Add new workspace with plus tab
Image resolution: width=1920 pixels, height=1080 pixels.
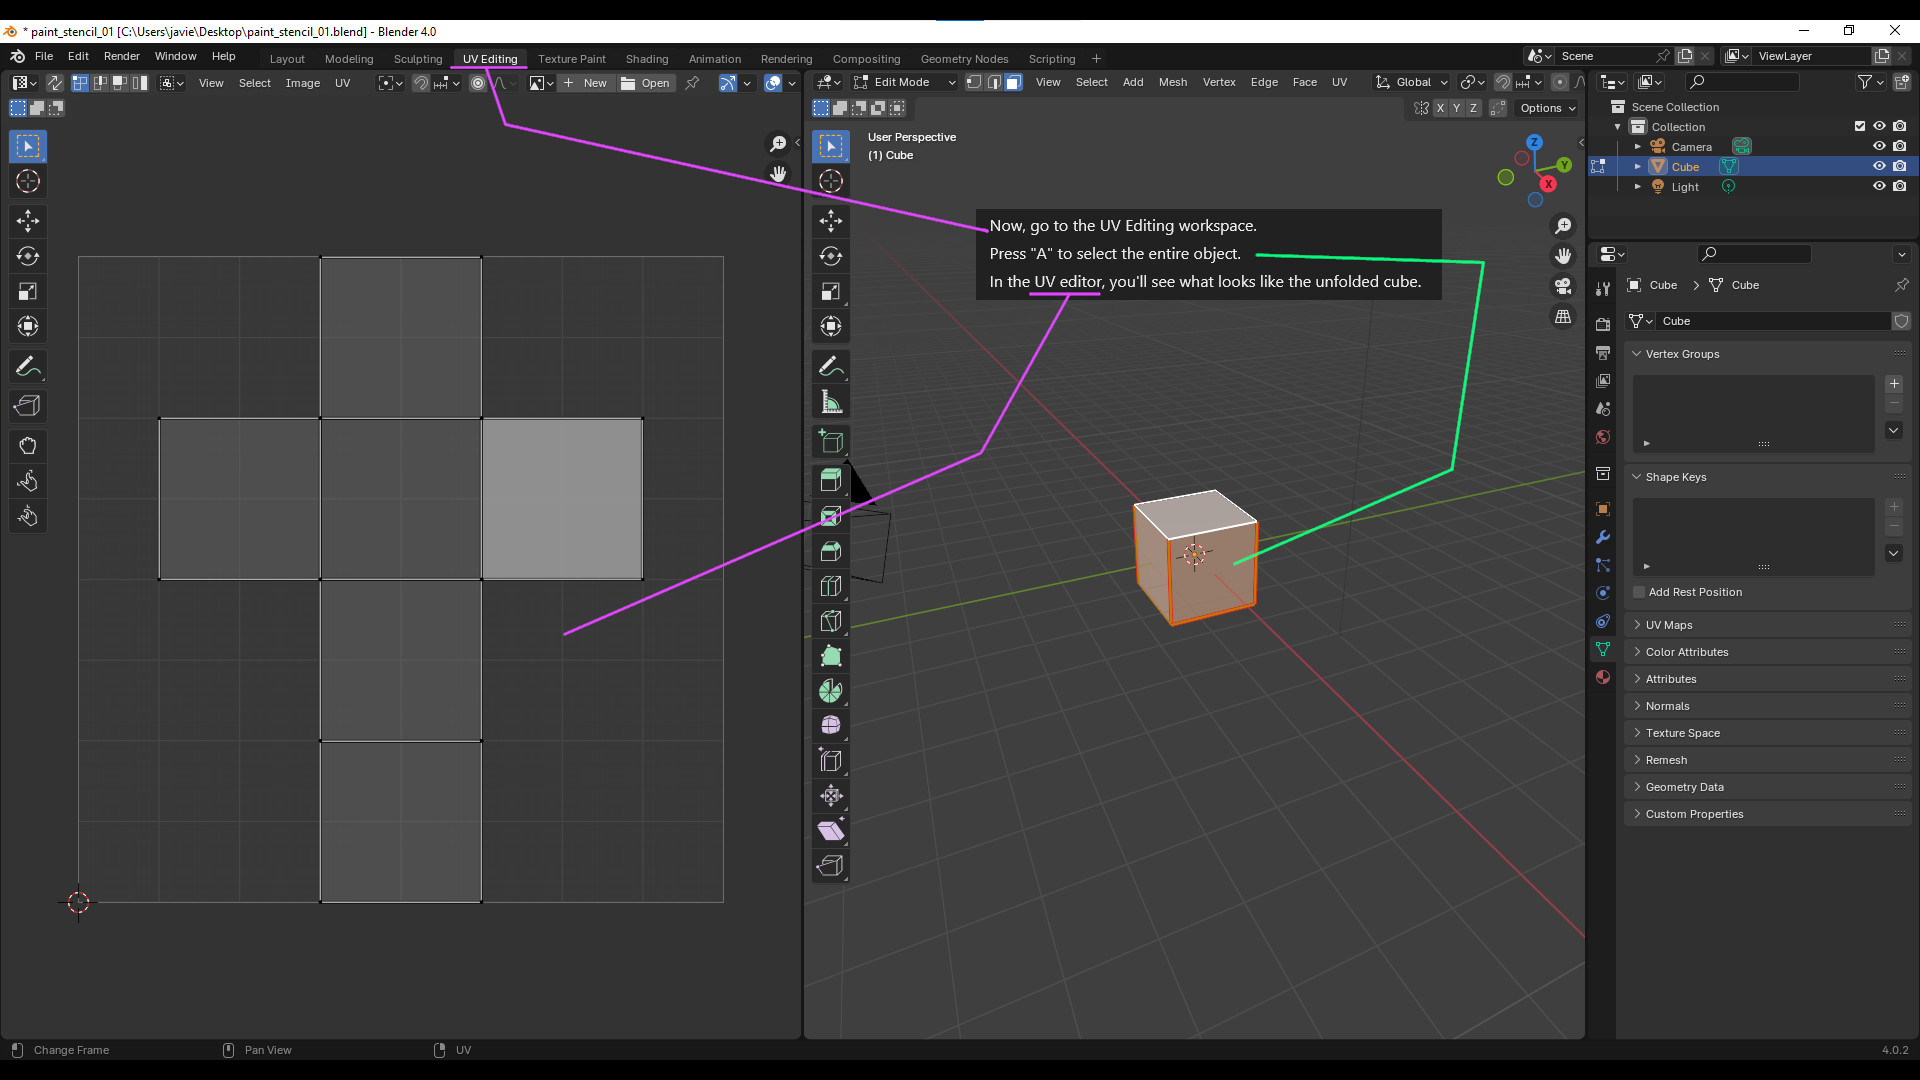coord(1096,59)
